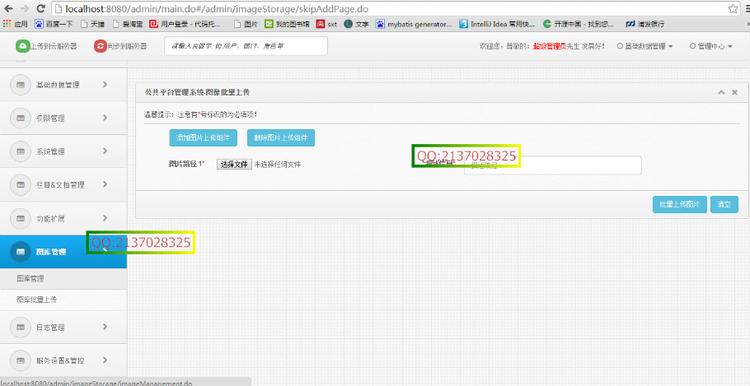Click the 选择文件 file chooser button
Viewport: 750px width, 386px height.
pos(234,164)
